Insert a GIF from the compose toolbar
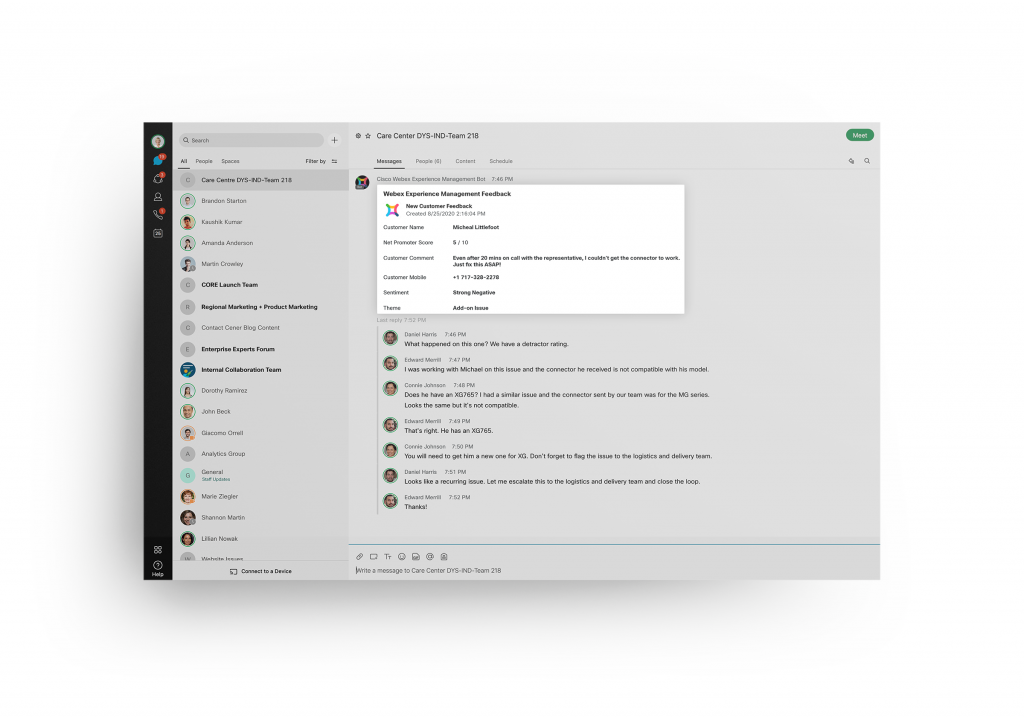The width and height of the screenshot is (1024, 718). click(x=417, y=556)
